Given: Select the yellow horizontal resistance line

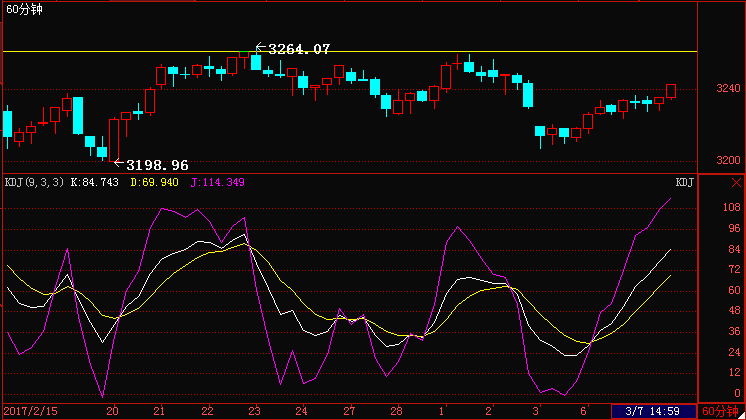Looking at the screenshot, I should coord(350,51).
